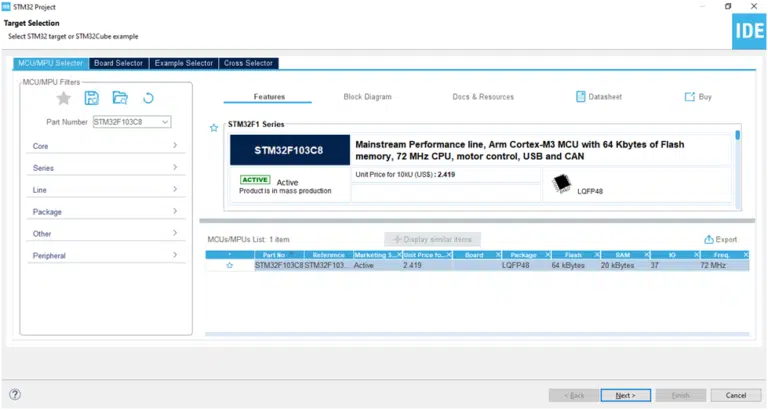Screen dimensions: 768x410
Task: Click the IDE logo in the header
Action: (749, 31)
